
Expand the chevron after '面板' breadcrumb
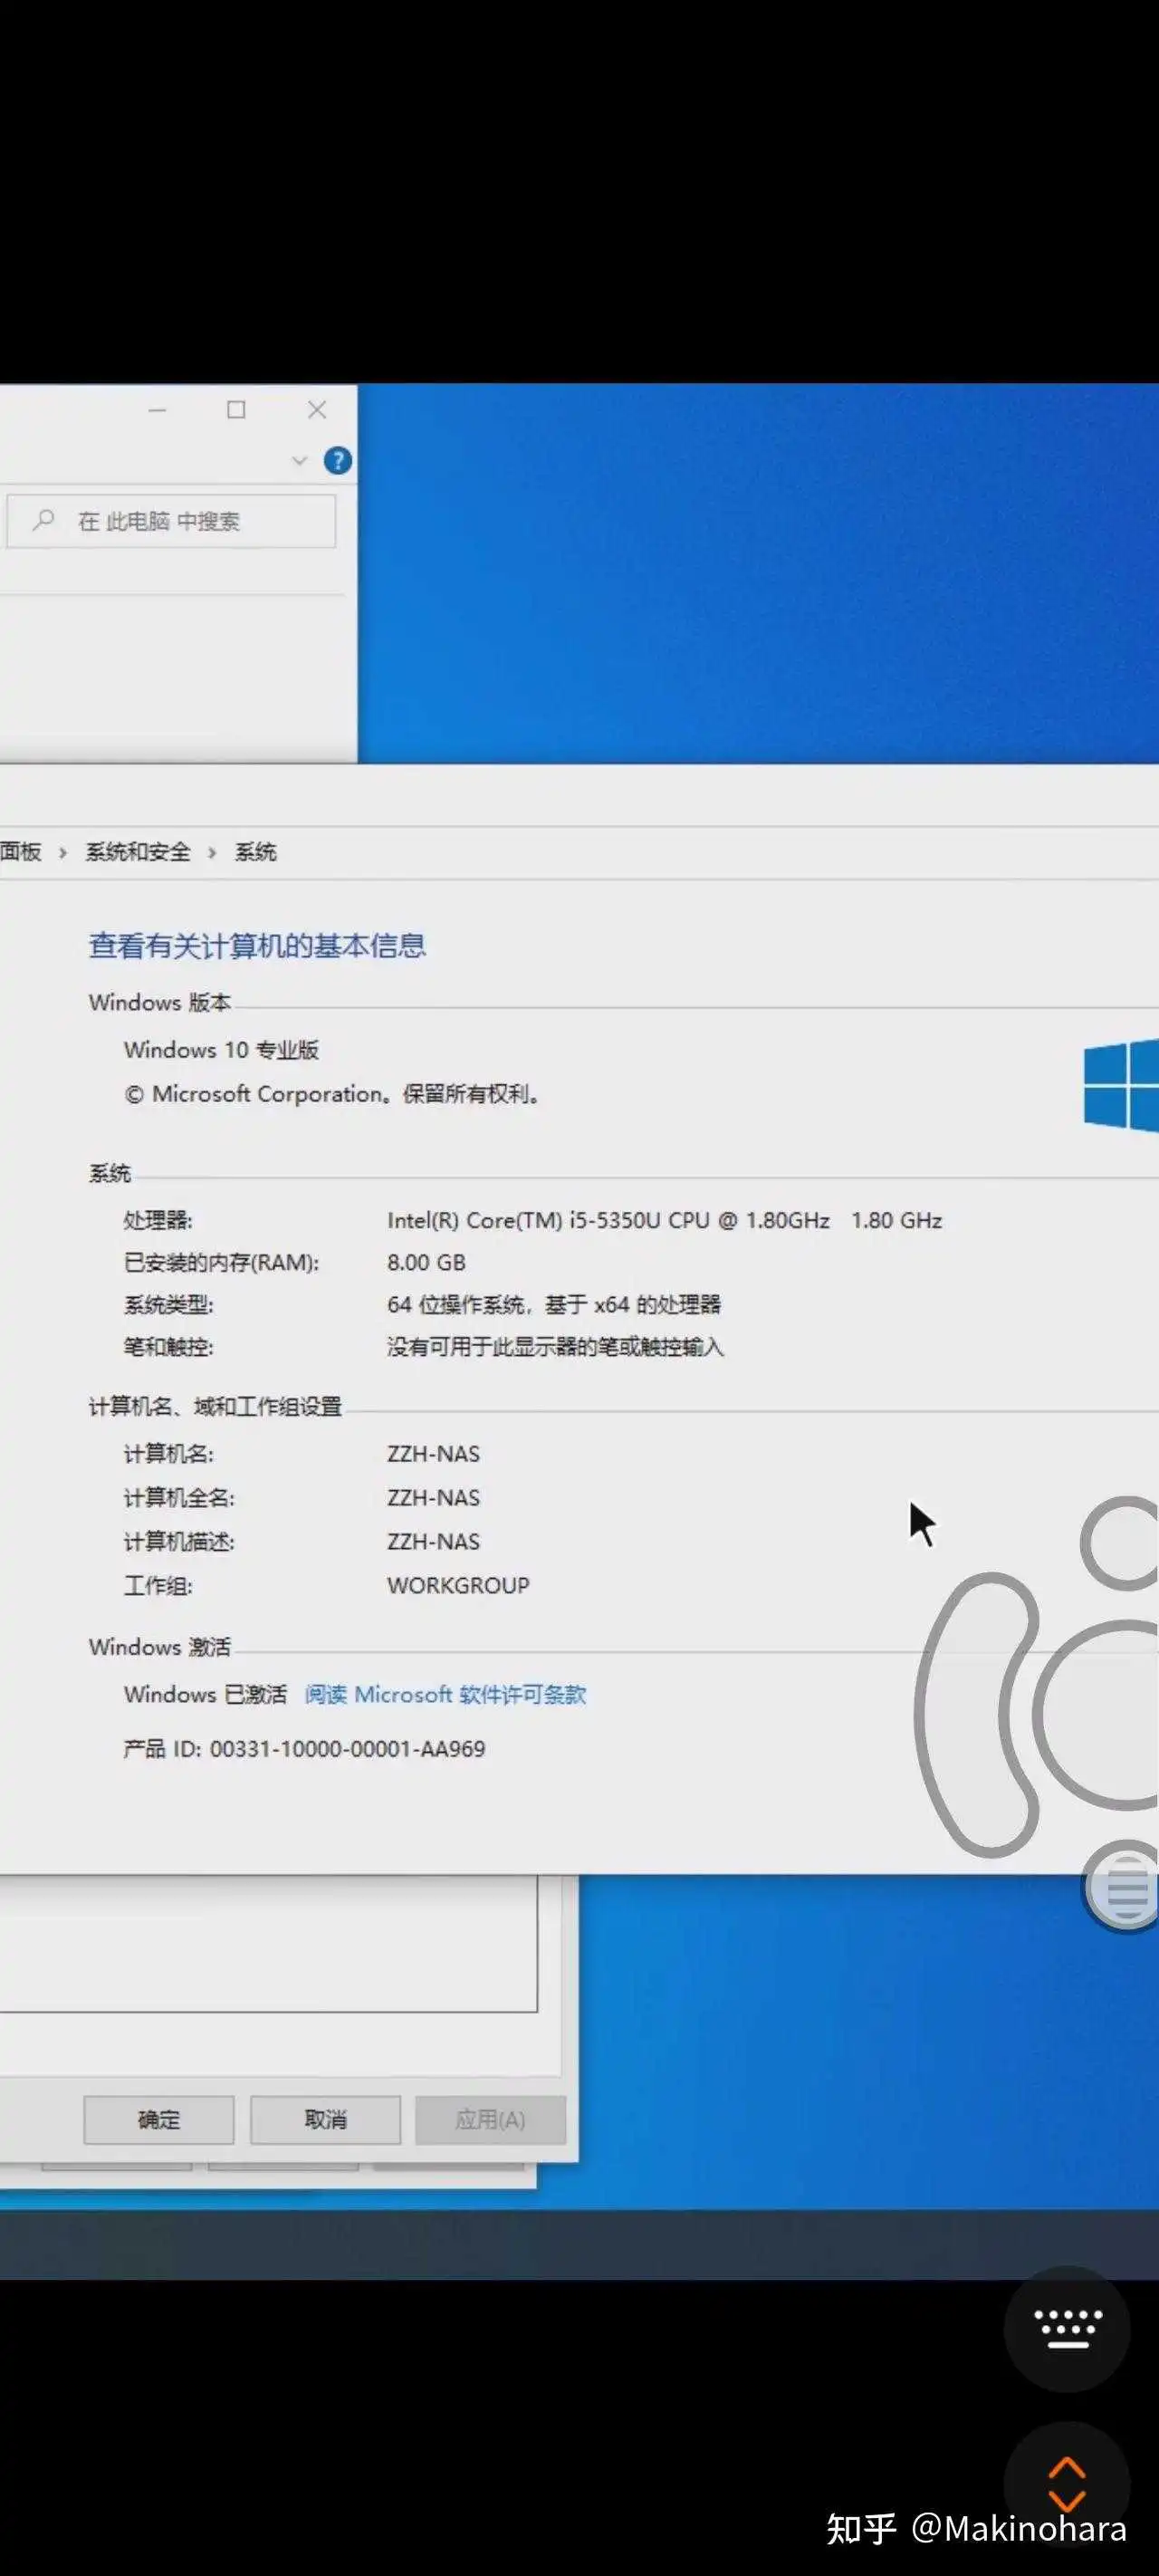coord(63,853)
